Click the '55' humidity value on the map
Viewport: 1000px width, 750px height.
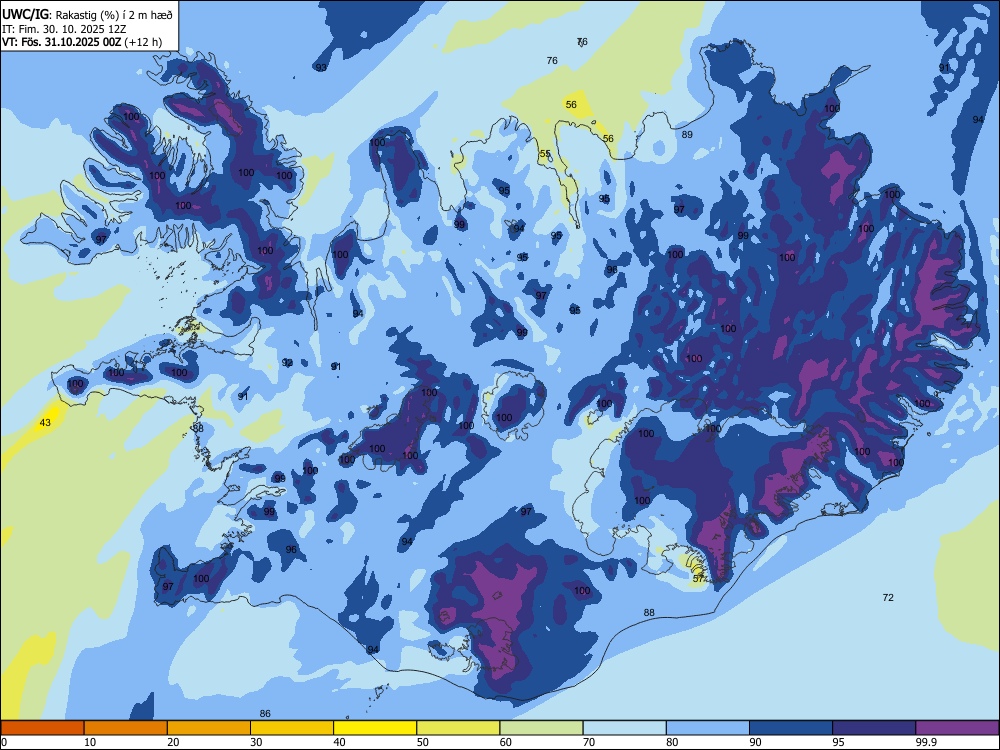point(545,154)
